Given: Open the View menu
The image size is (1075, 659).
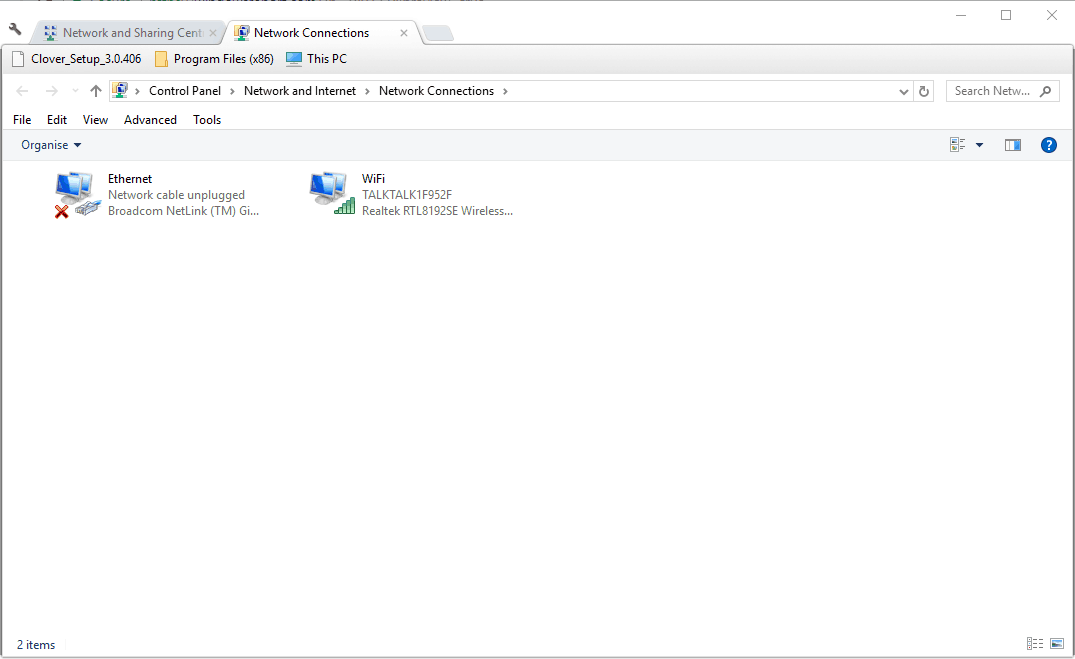Looking at the screenshot, I should tap(95, 120).
